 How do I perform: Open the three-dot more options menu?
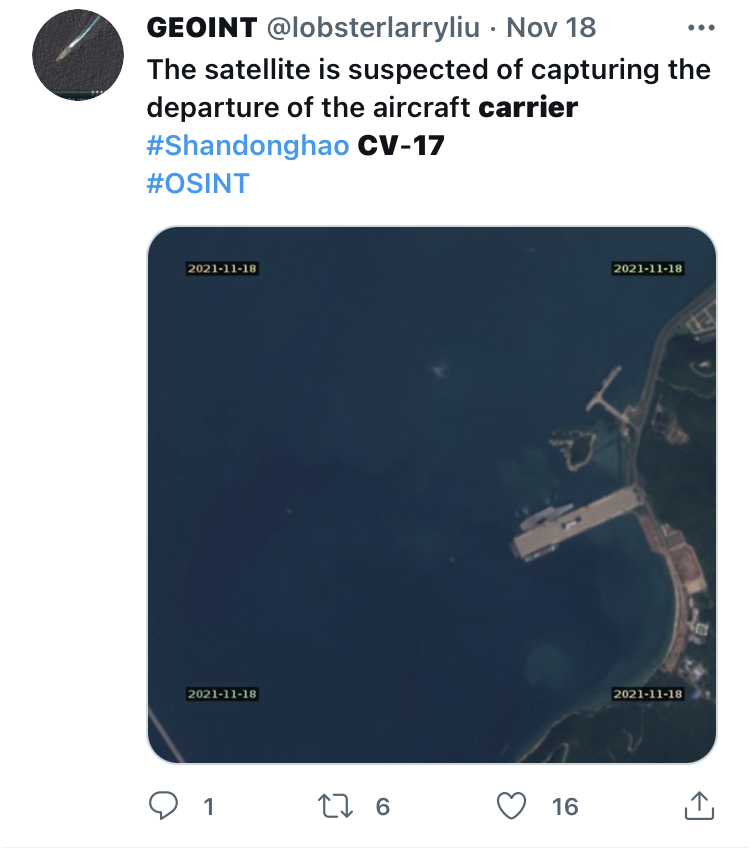pyautogui.click(x=701, y=28)
